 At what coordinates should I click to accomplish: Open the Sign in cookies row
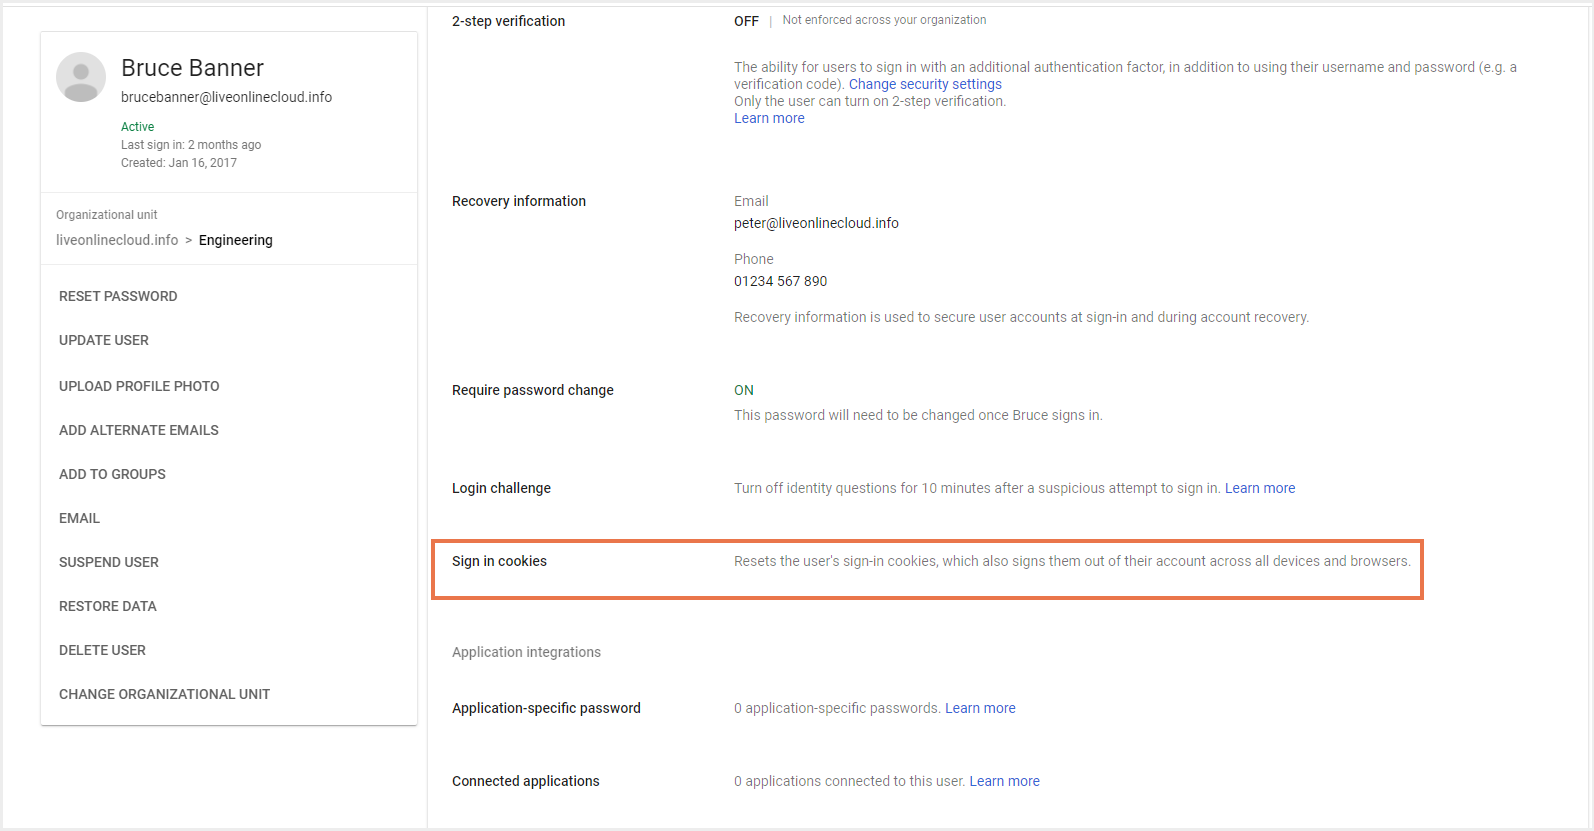pos(926,569)
